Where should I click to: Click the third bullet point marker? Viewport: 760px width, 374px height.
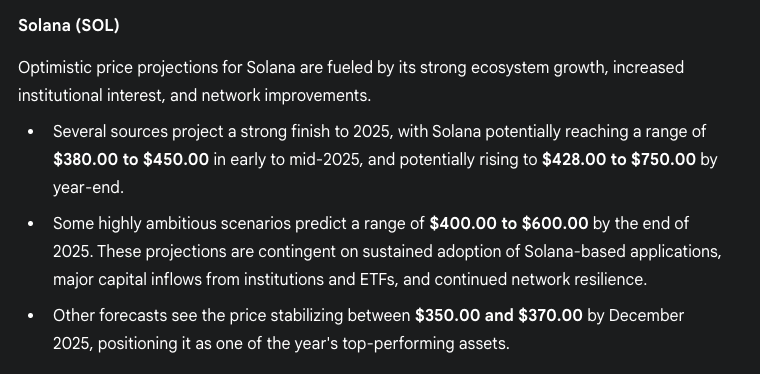coord(31,316)
